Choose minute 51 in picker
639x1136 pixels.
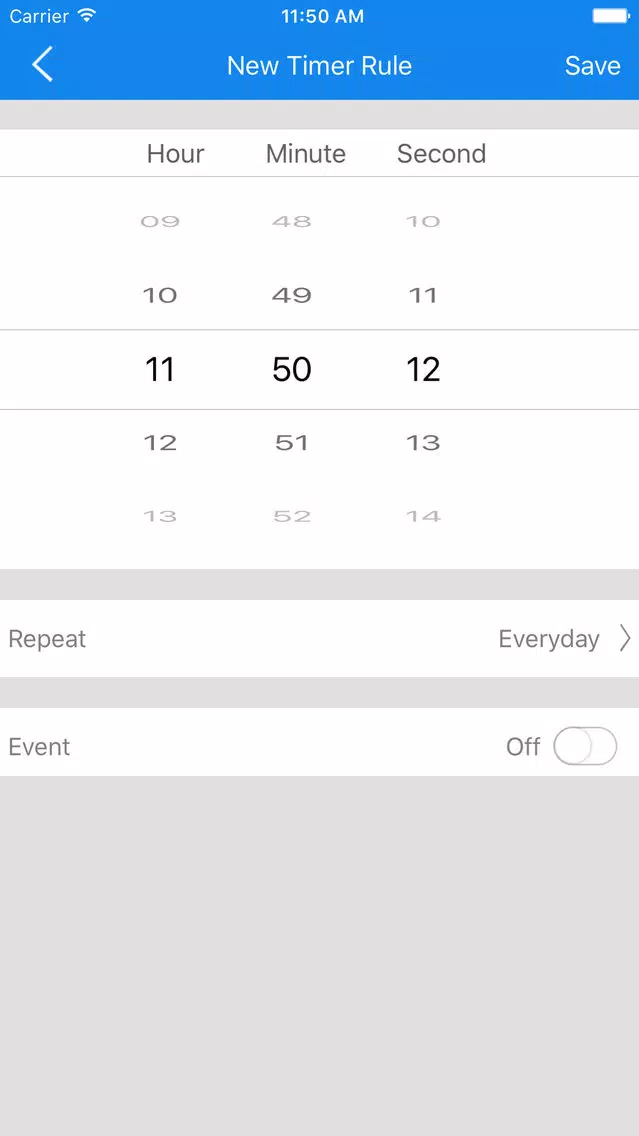292,442
